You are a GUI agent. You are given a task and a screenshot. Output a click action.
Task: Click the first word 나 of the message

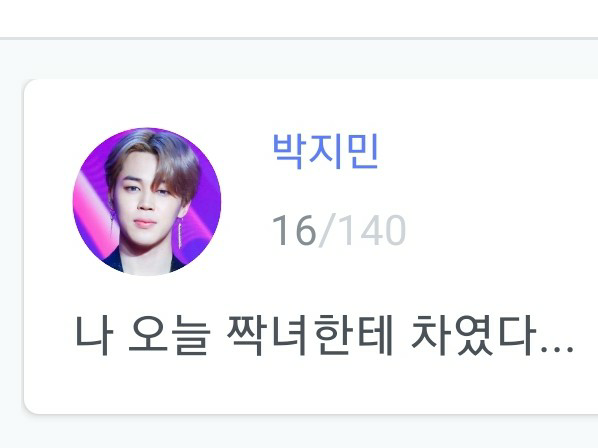(94, 336)
